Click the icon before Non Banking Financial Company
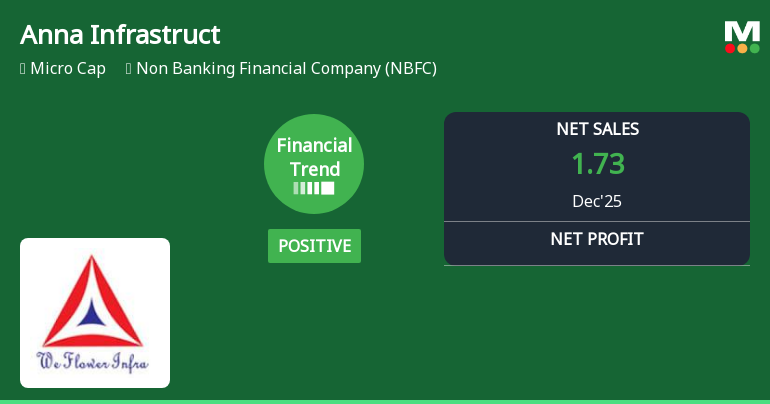Image resolution: width=770 pixels, height=404 pixels. click(129, 69)
